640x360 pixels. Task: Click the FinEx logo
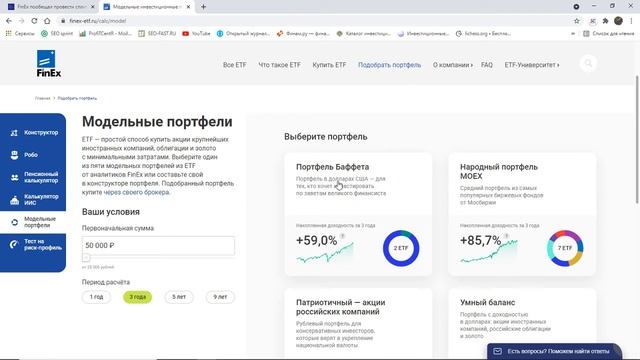click(x=49, y=64)
